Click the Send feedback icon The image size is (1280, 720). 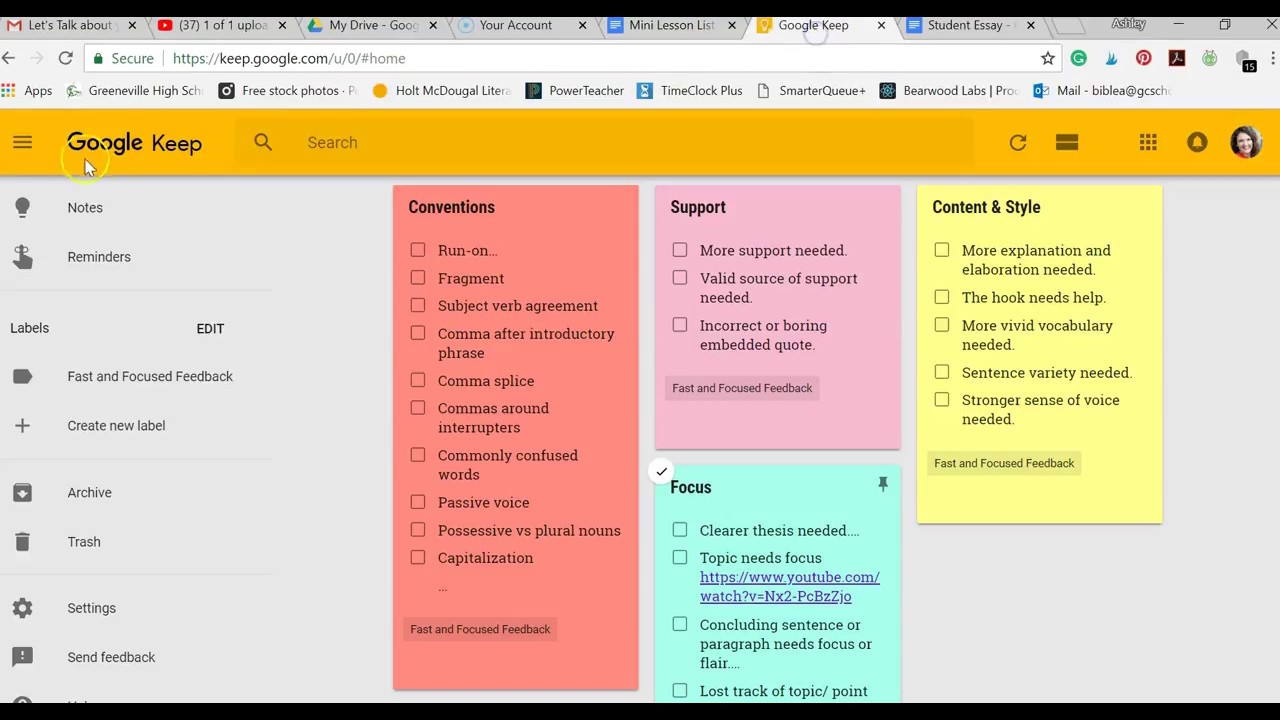22,657
